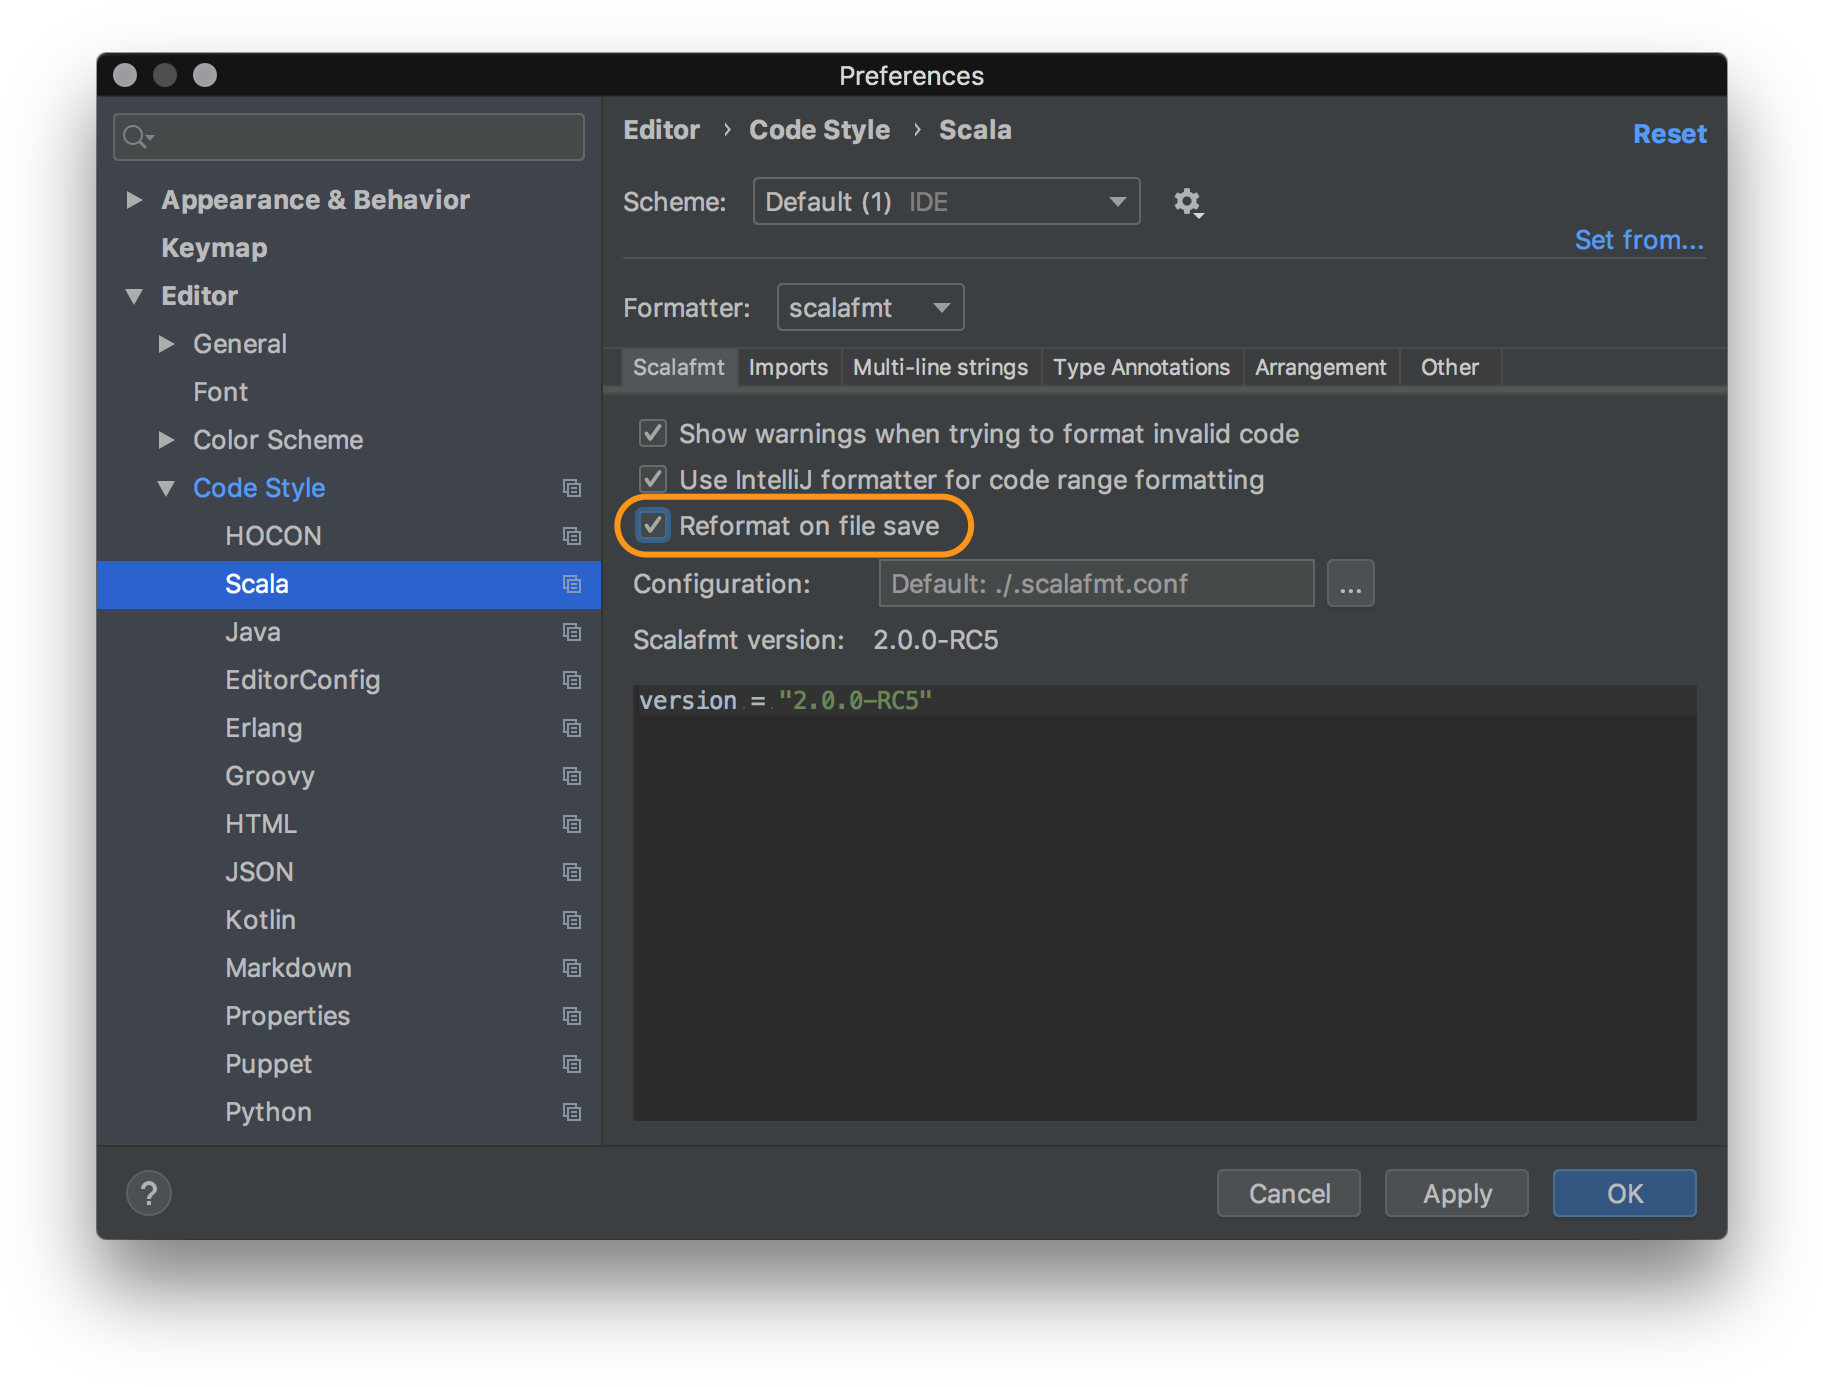
Task: Open the Formatter scalafmt dropdown
Action: pos(870,307)
